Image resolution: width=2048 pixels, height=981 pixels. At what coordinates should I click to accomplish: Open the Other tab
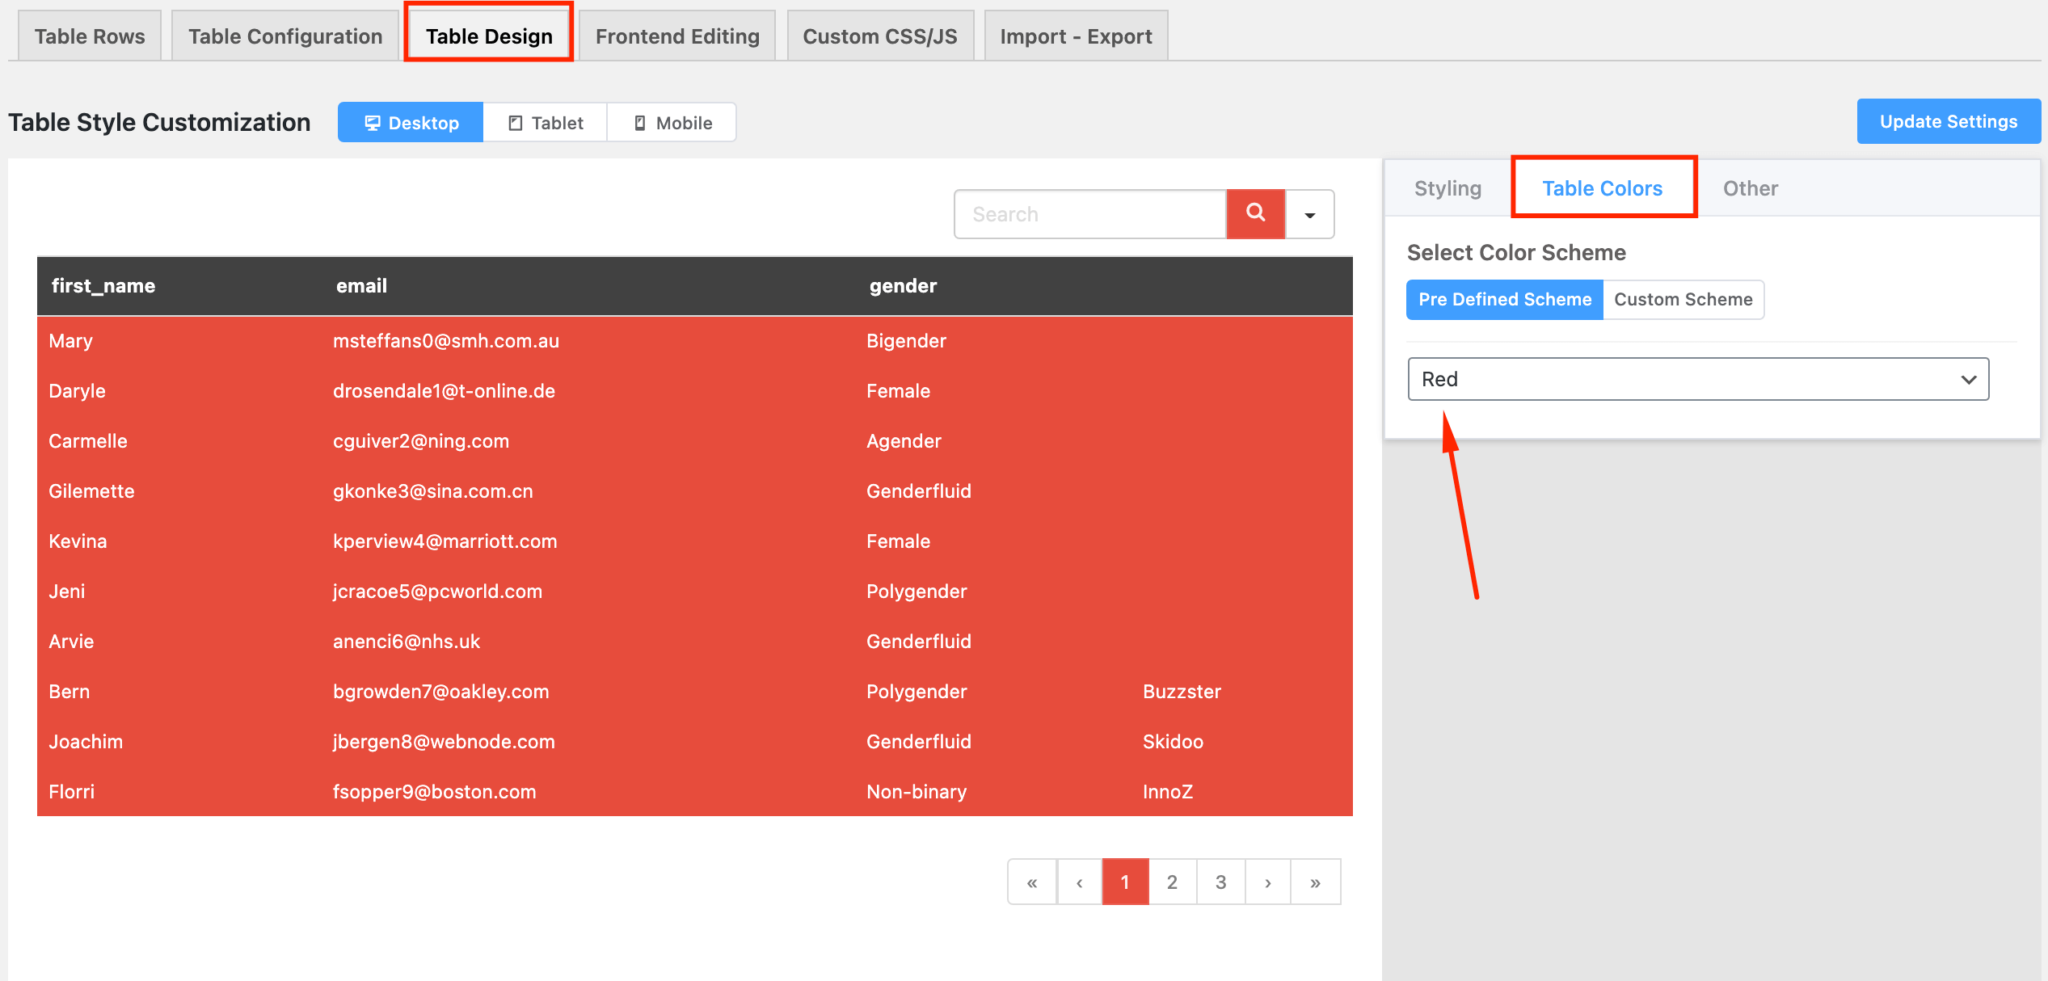(1750, 188)
